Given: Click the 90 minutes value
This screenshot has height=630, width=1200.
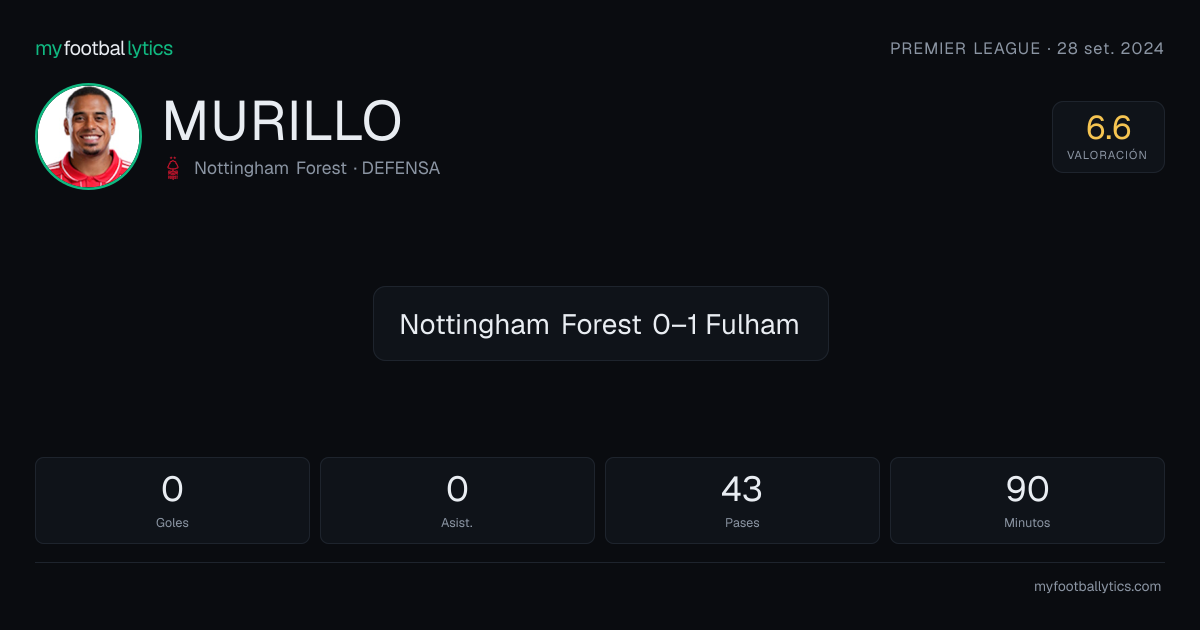Looking at the screenshot, I should coord(1027,489).
